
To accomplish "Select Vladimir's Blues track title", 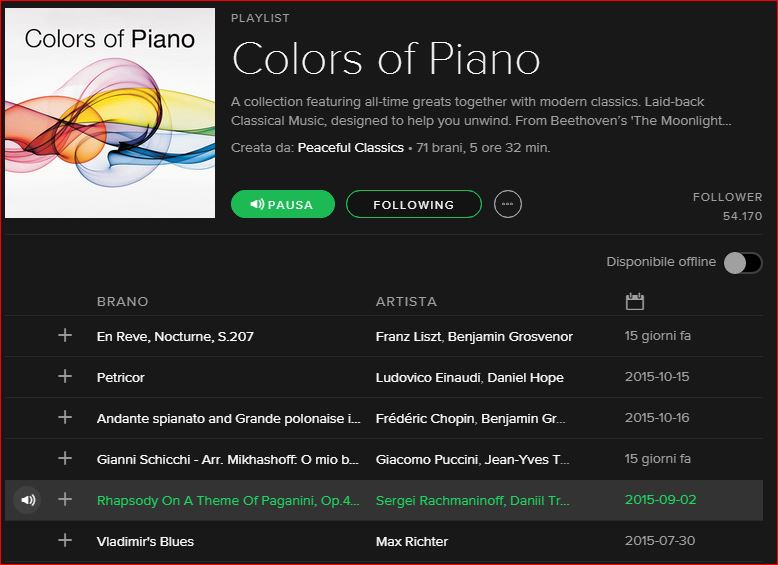I will pyautogui.click(x=145, y=542).
